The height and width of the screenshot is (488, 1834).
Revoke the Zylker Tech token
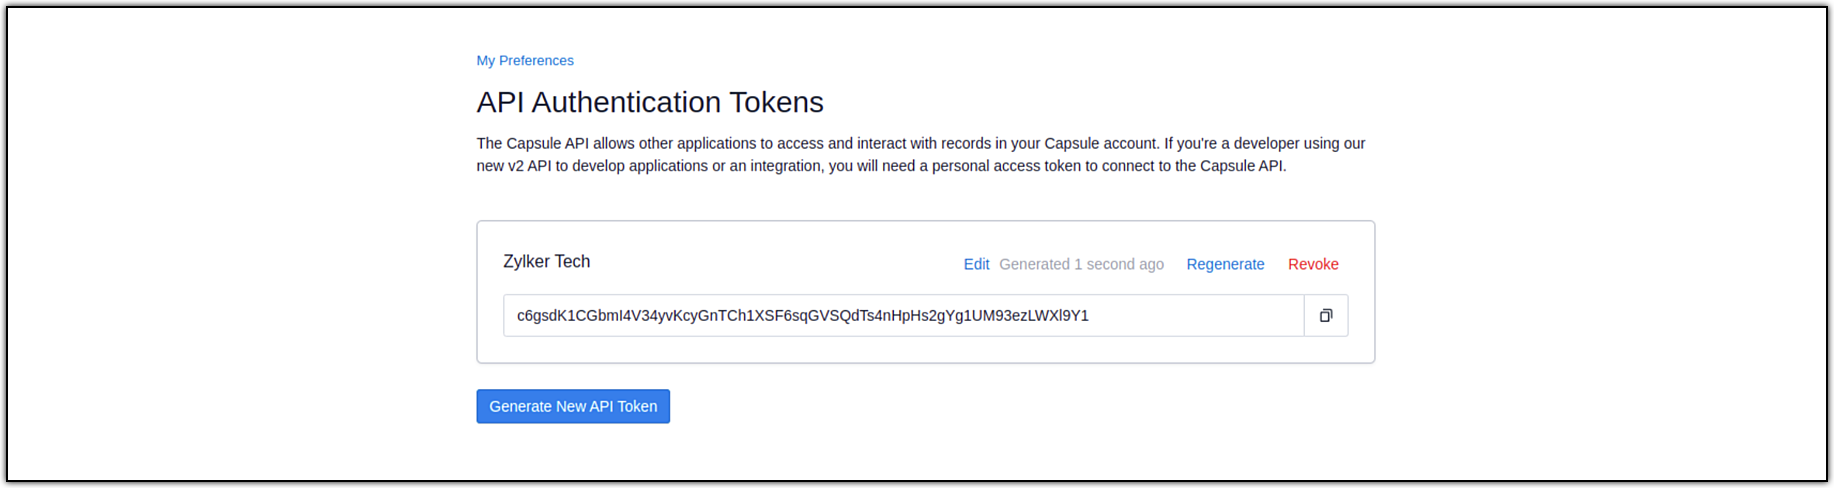point(1313,264)
